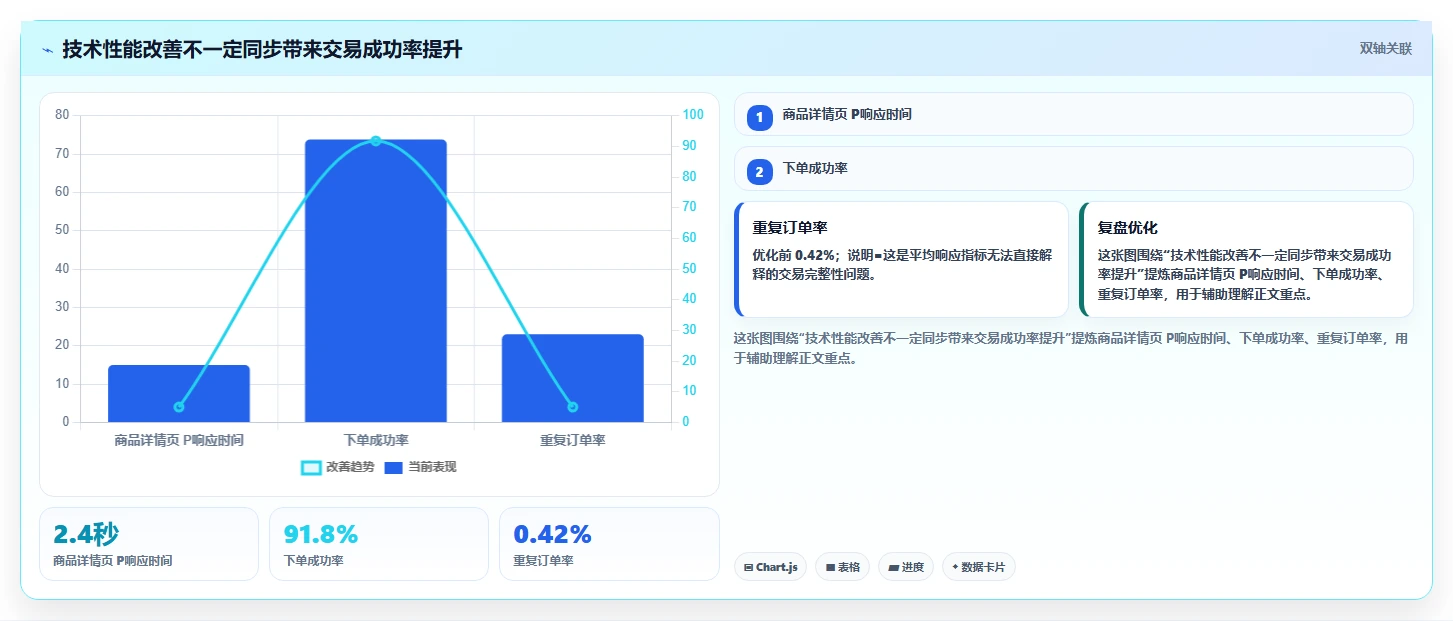This screenshot has height=621, width=1453.
Task: Click the 数据卡片 tag
Action: pyautogui.click(x=979, y=567)
